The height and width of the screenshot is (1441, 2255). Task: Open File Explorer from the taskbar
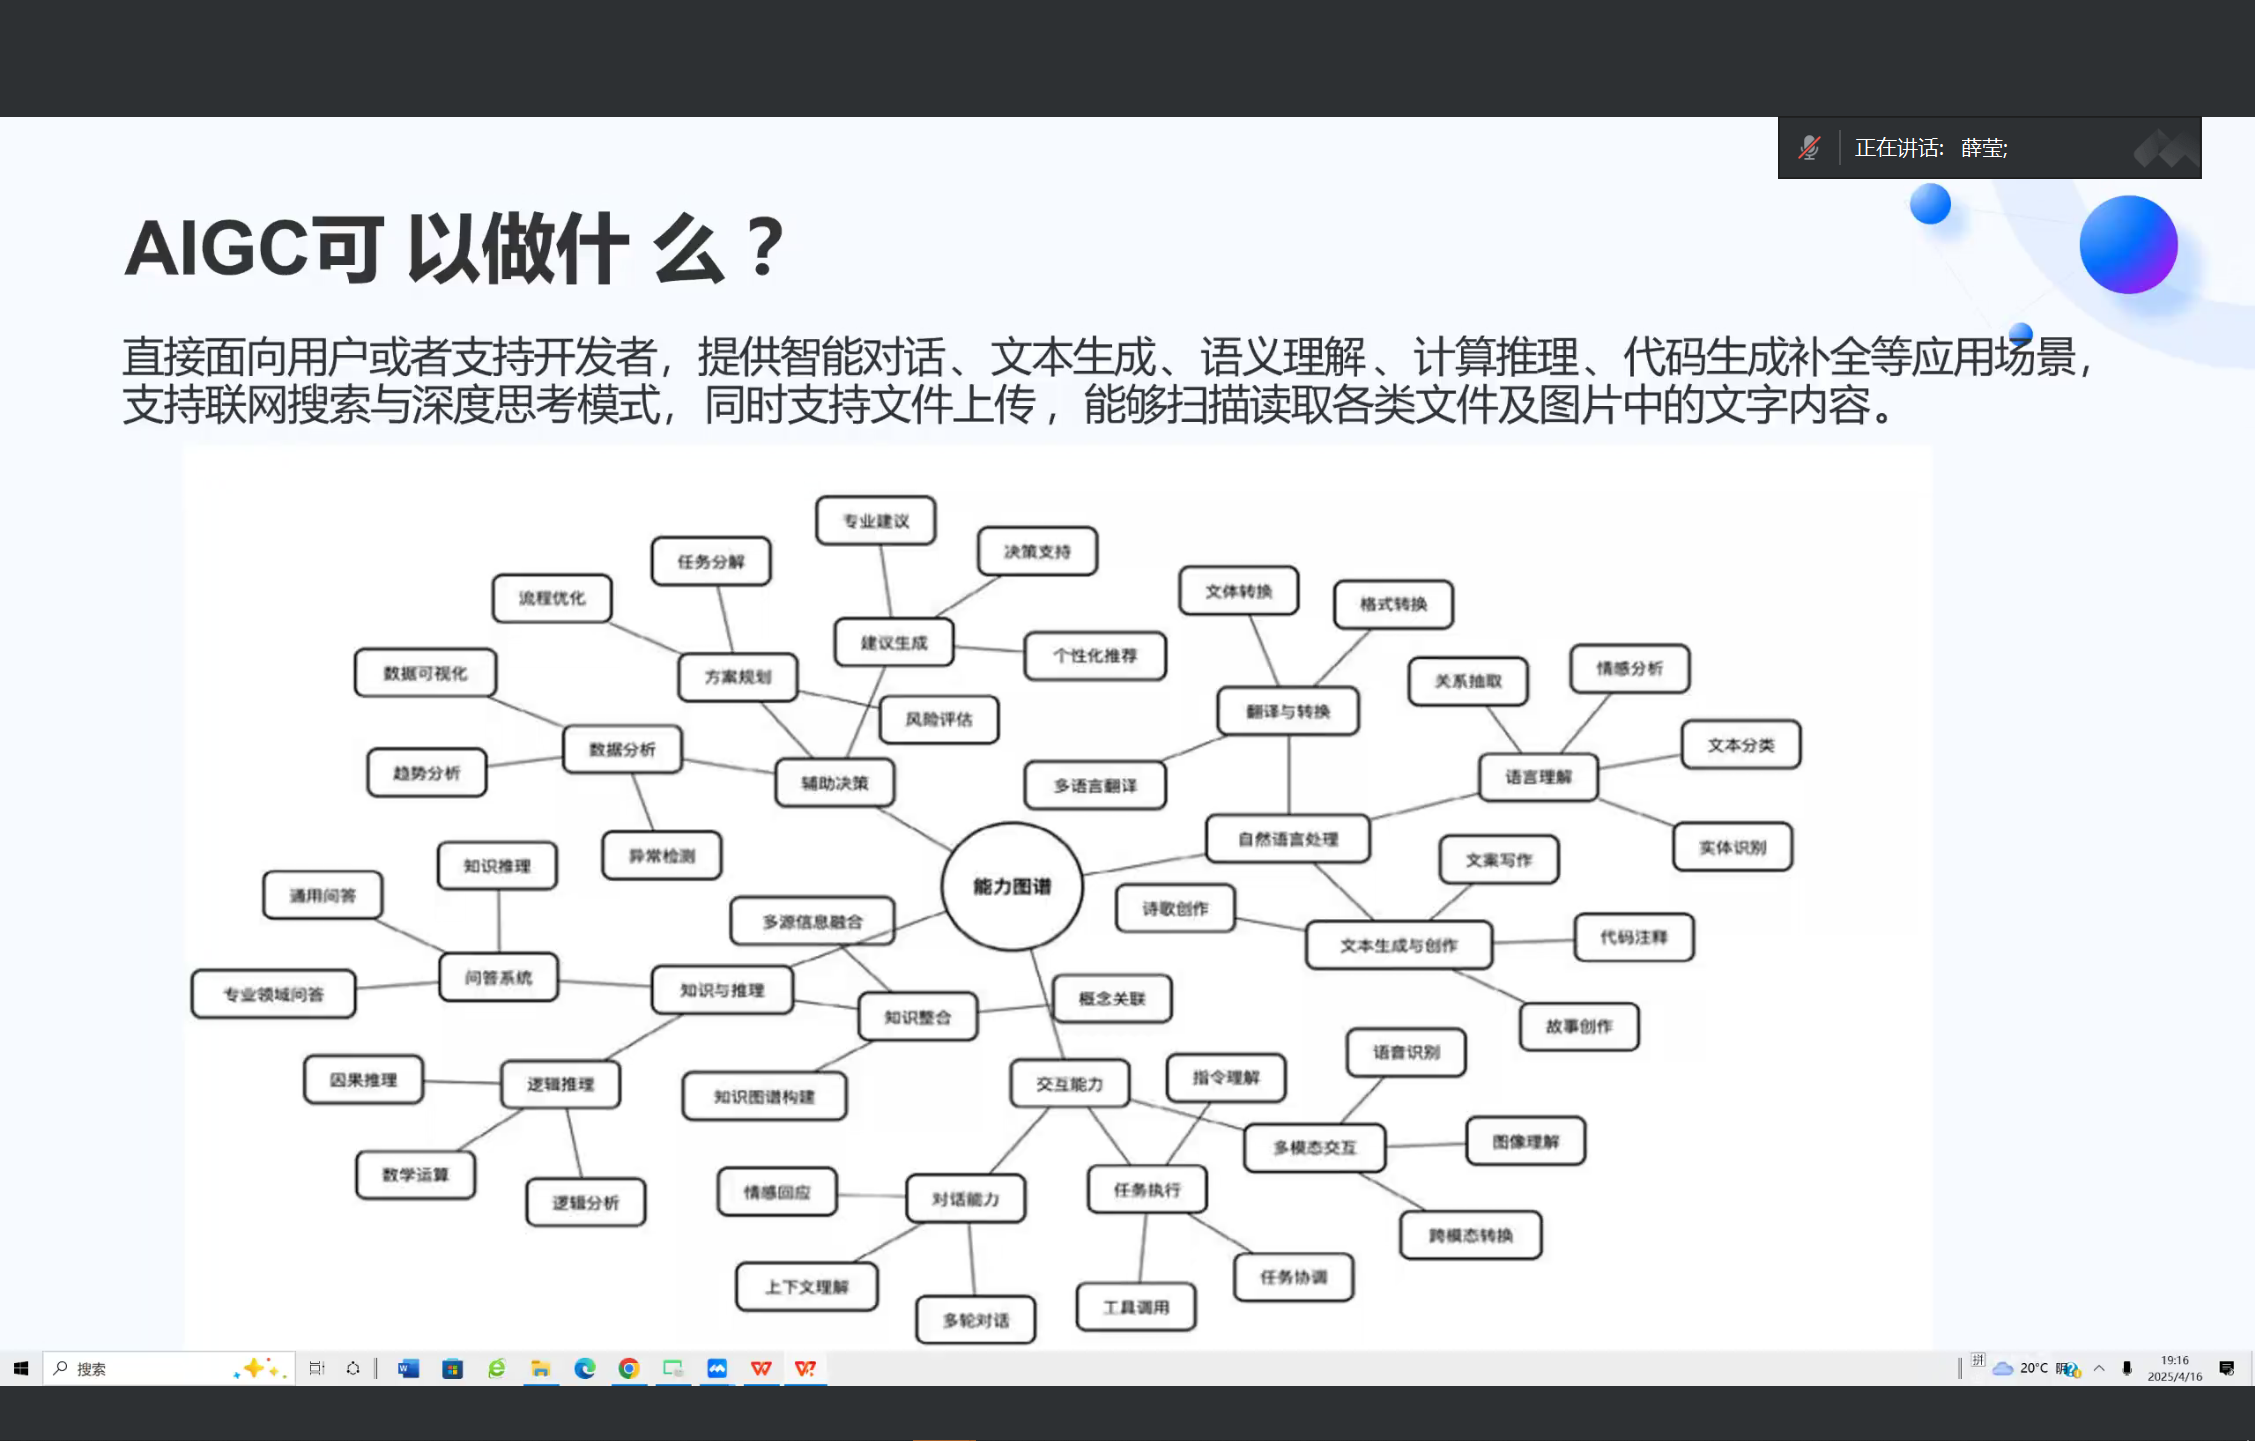click(x=540, y=1368)
